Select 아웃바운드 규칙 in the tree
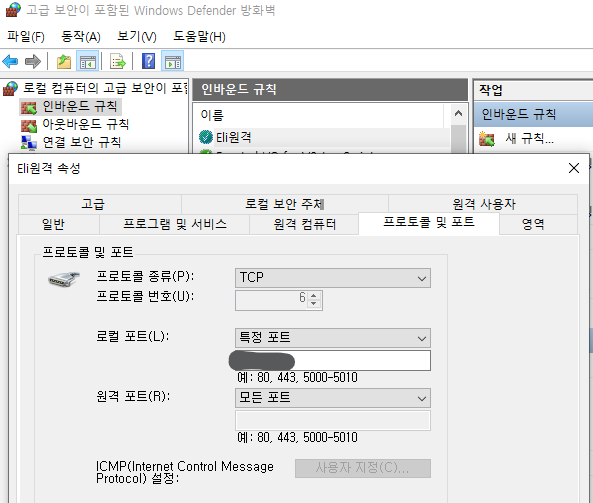 [85, 124]
